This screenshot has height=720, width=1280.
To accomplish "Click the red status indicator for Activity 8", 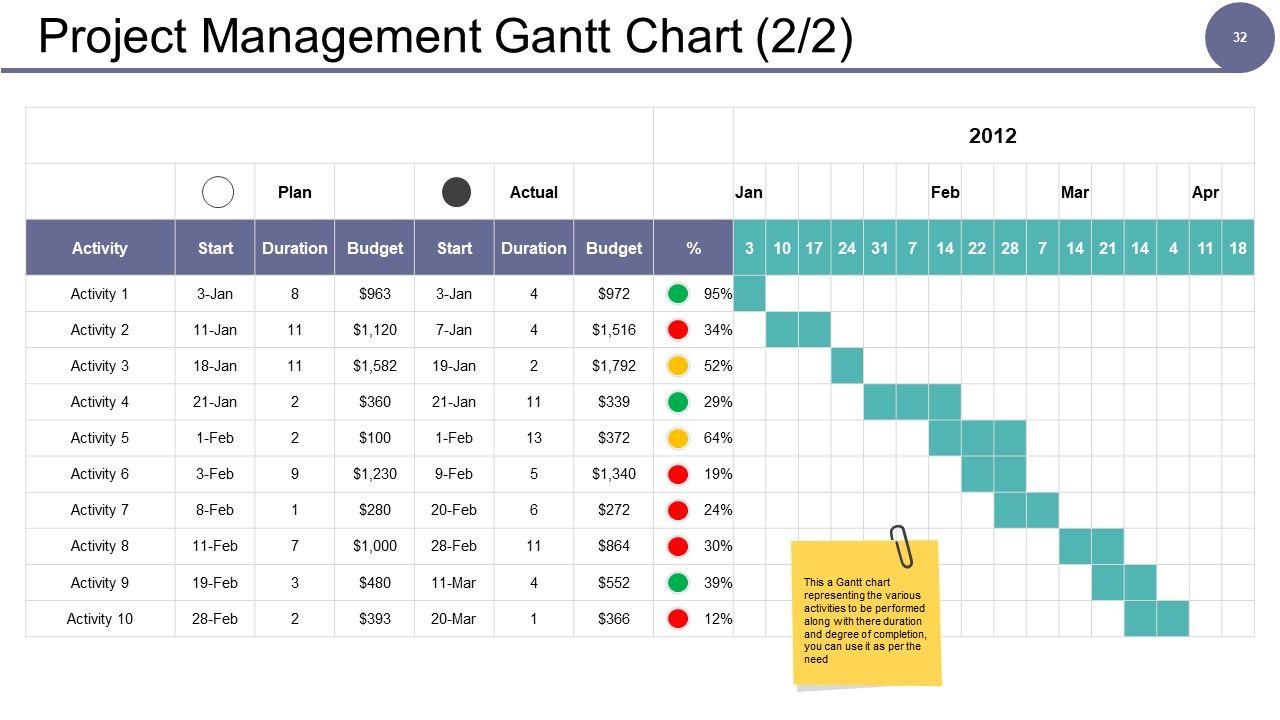I will [x=678, y=546].
